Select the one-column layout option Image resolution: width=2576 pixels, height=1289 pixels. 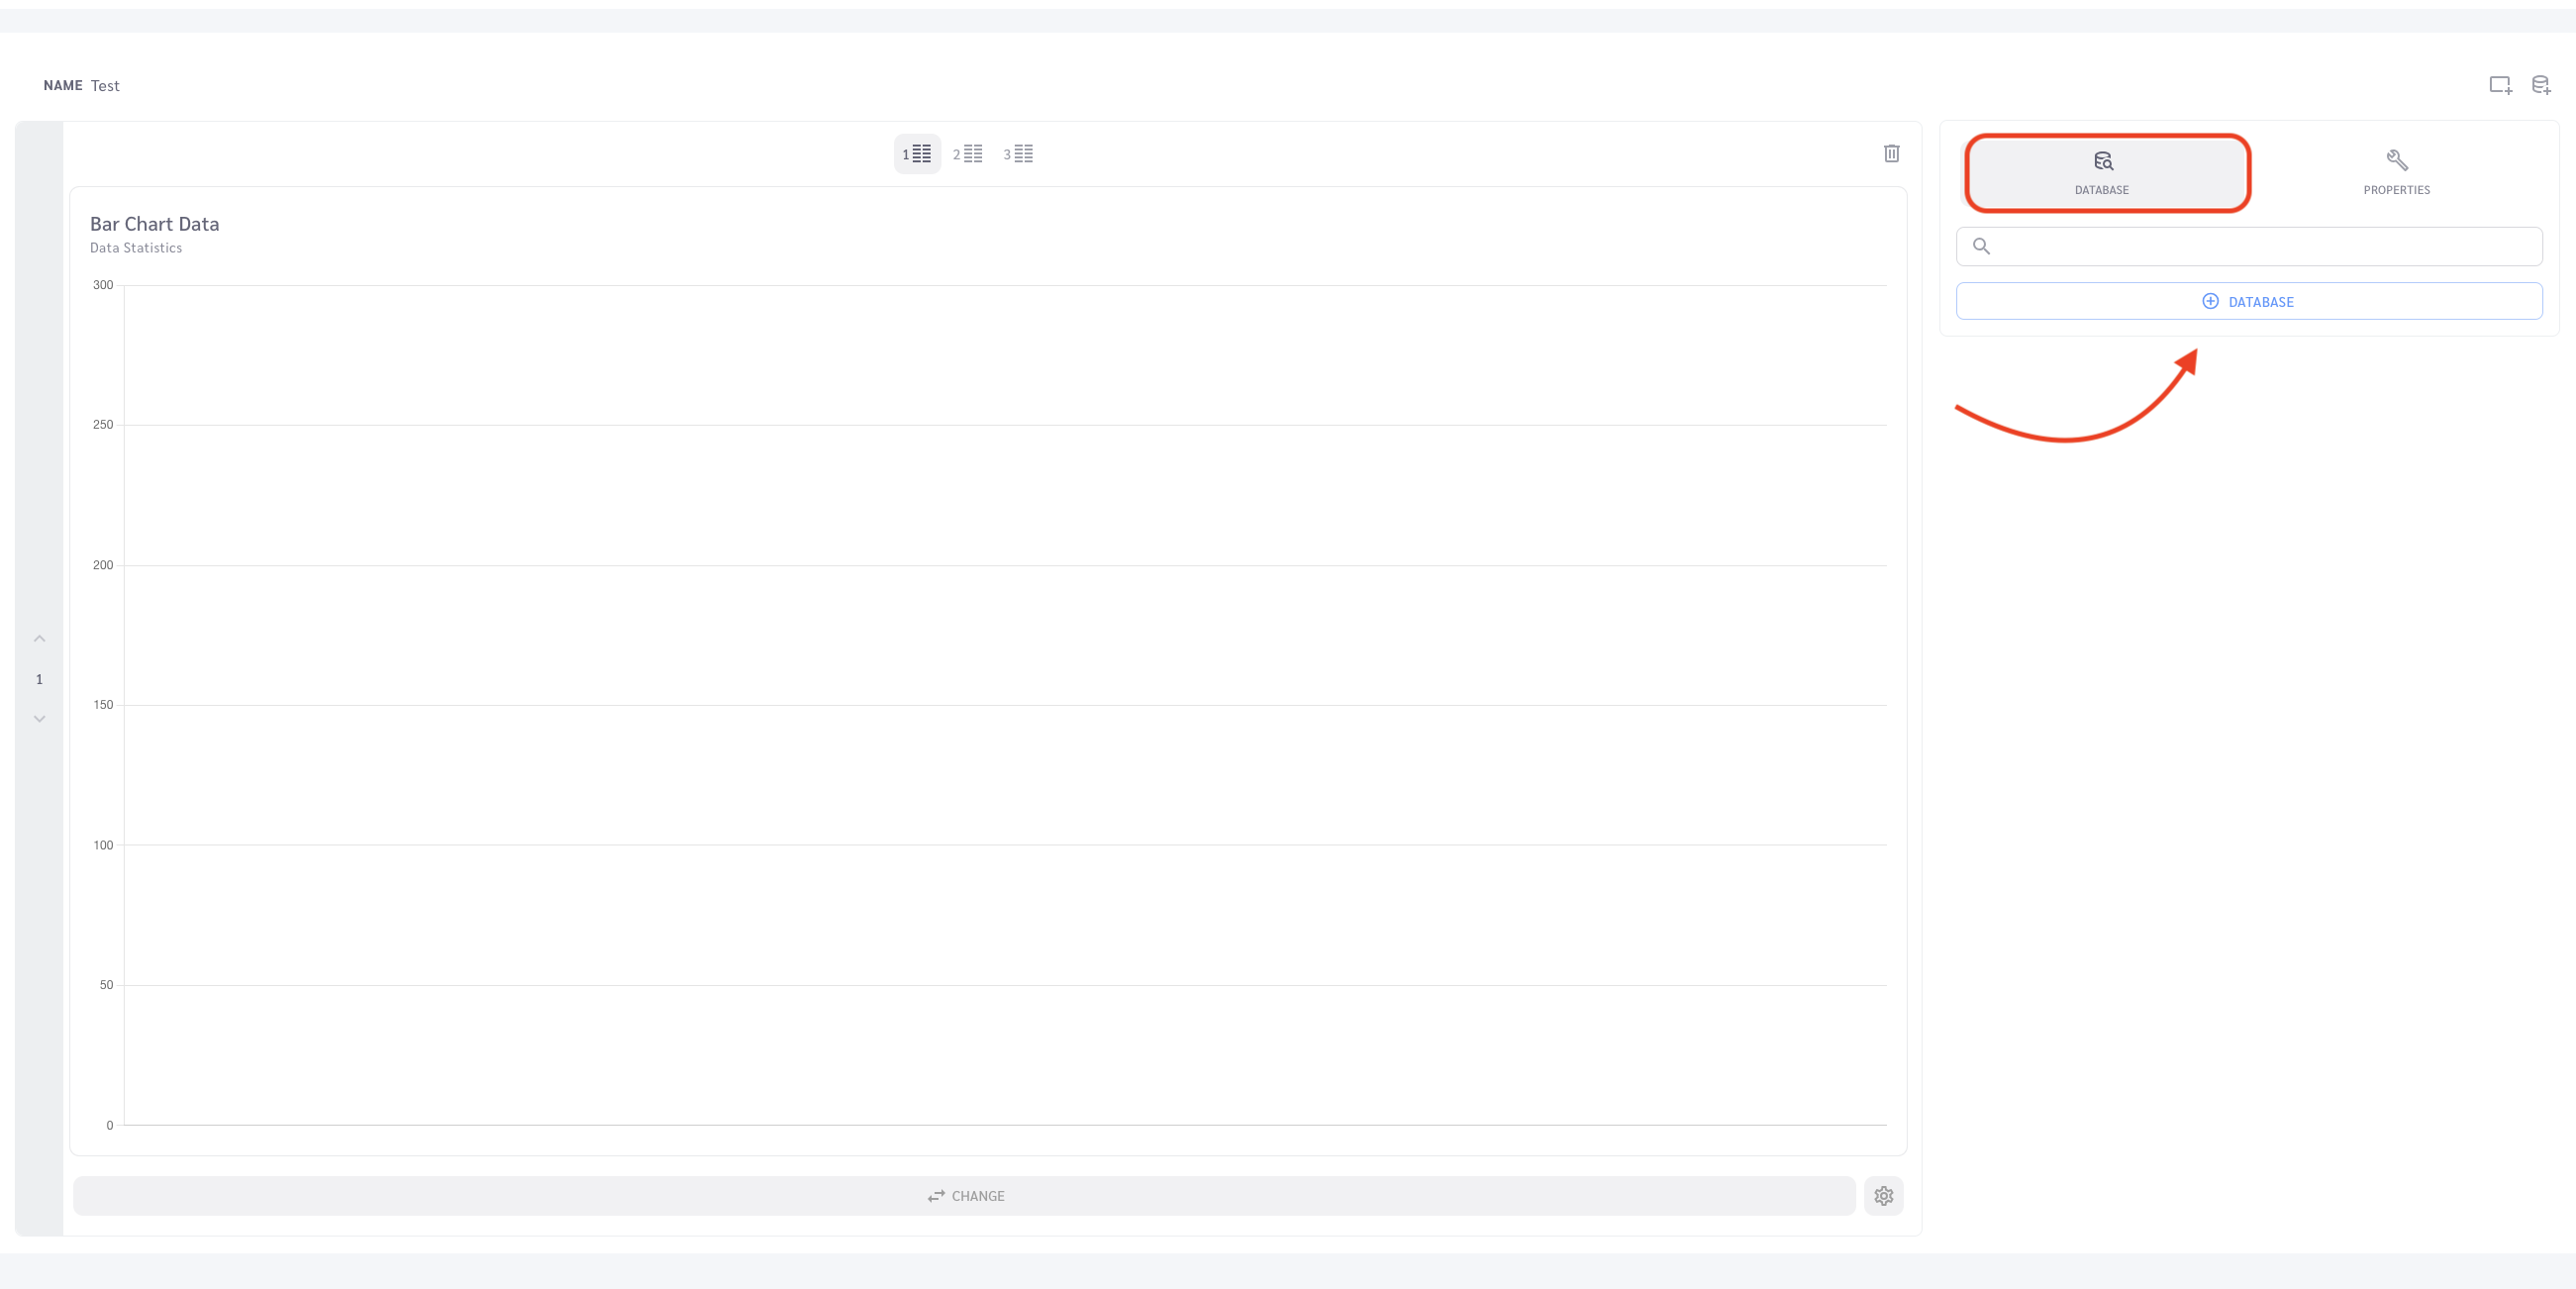tap(917, 154)
